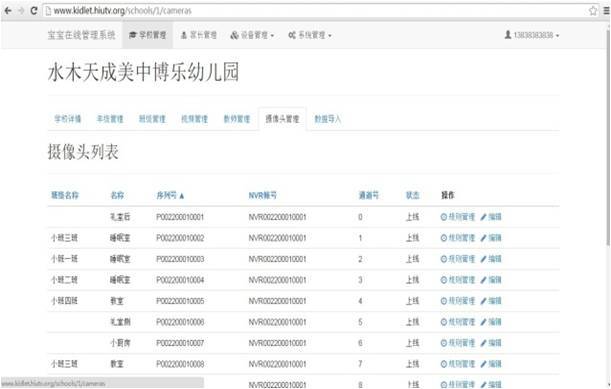Click the pencil edit icon for camera P002200010004
611x389 pixels.
click(484, 280)
